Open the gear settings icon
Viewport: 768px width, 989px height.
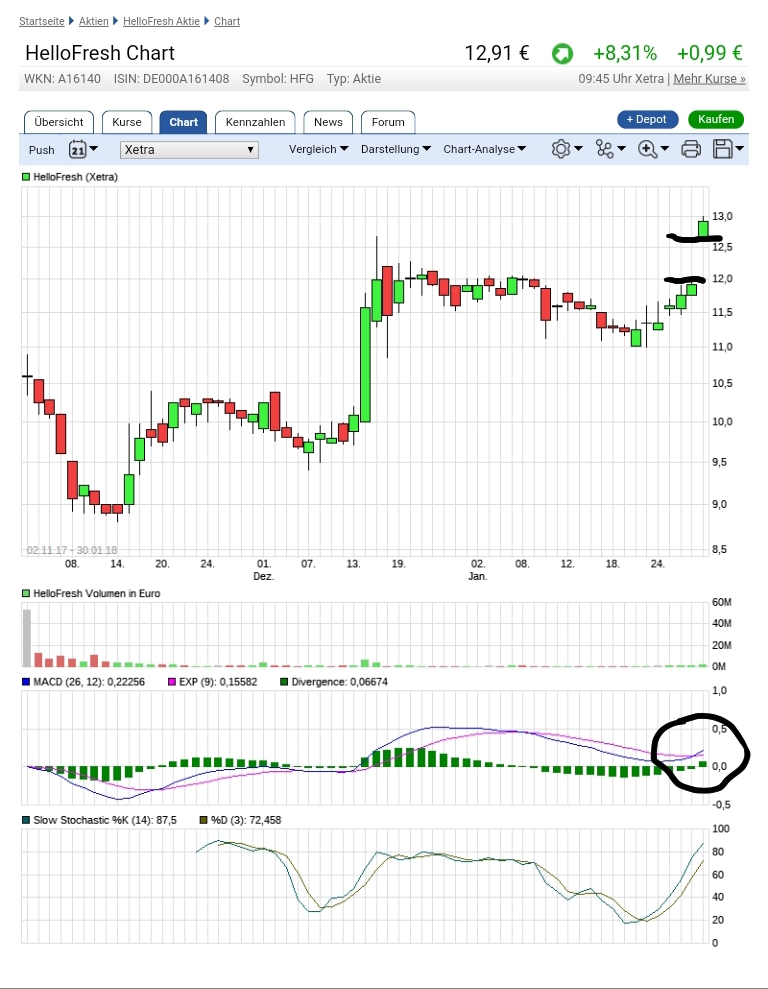[561, 149]
